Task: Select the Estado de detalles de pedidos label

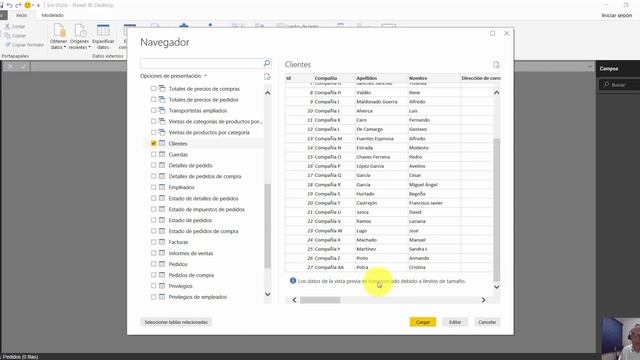Action: tap(204, 198)
